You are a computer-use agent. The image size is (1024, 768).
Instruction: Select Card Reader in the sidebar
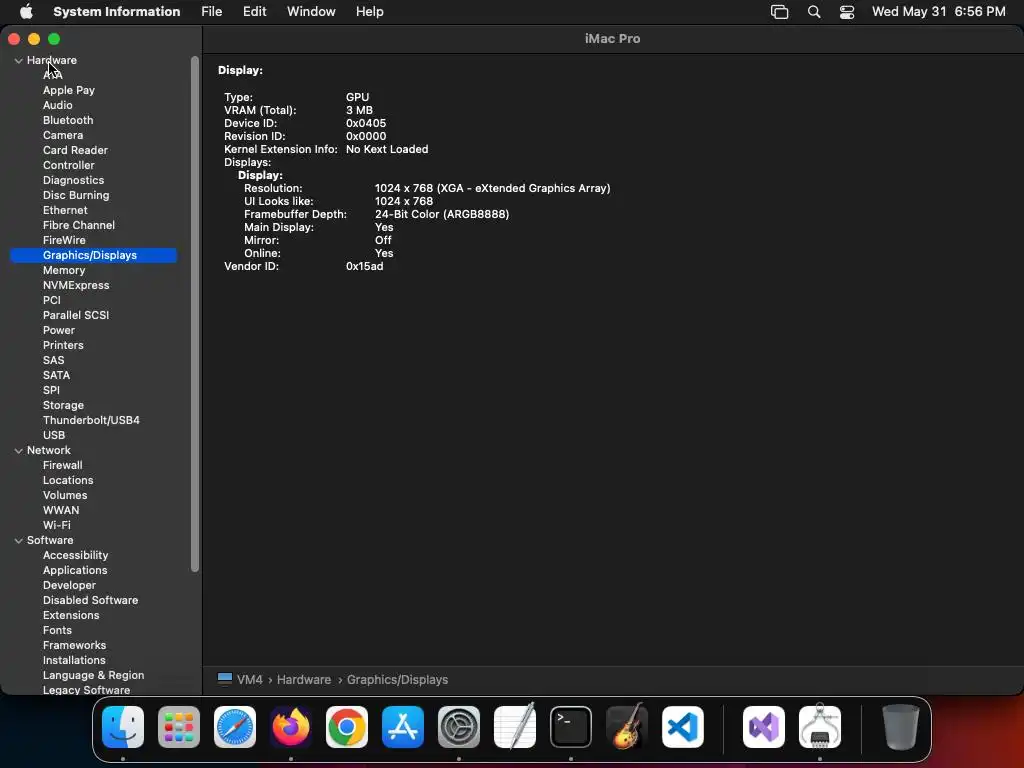pos(75,150)
